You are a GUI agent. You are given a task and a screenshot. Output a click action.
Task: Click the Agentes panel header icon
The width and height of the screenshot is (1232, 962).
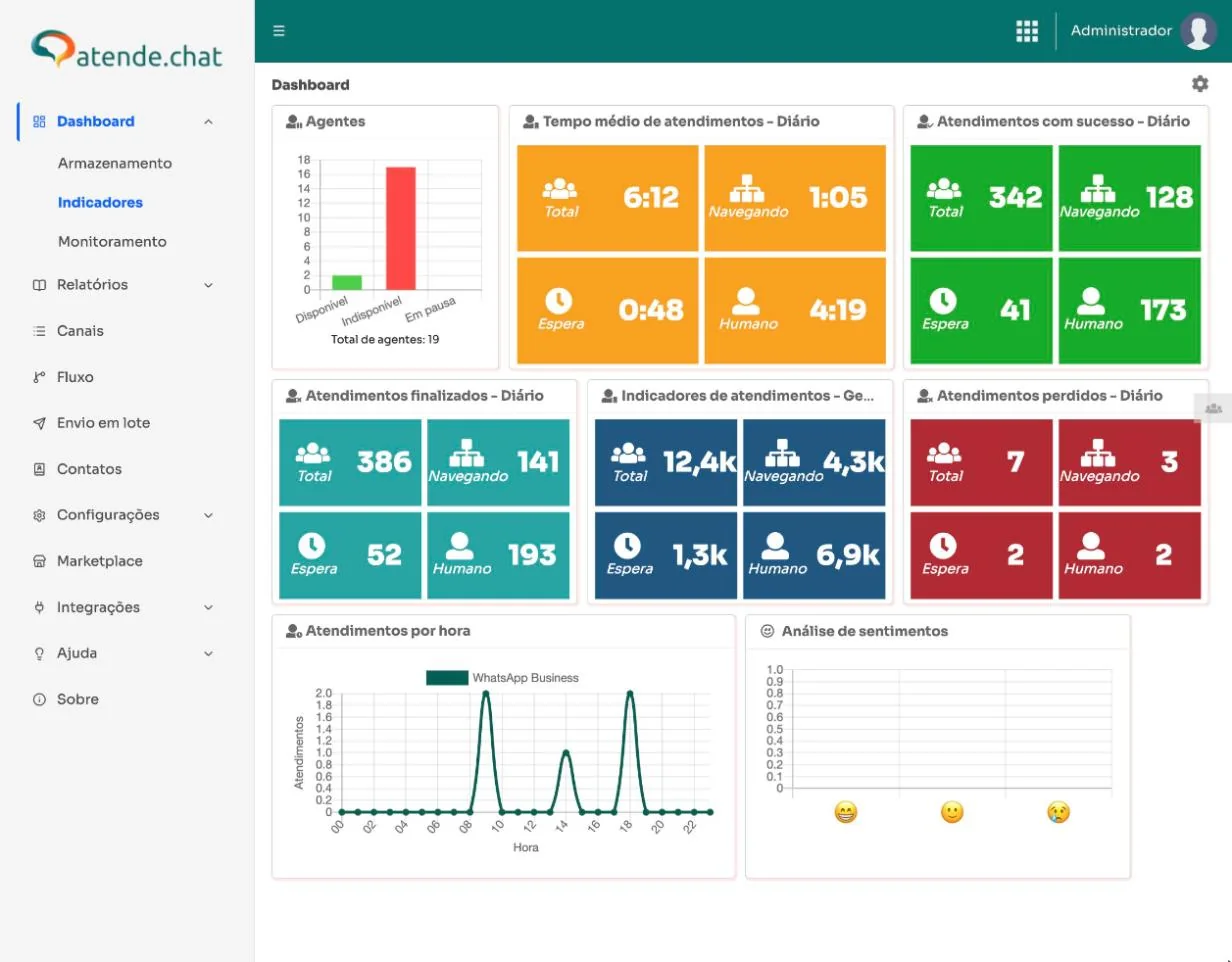coord(293,122)
